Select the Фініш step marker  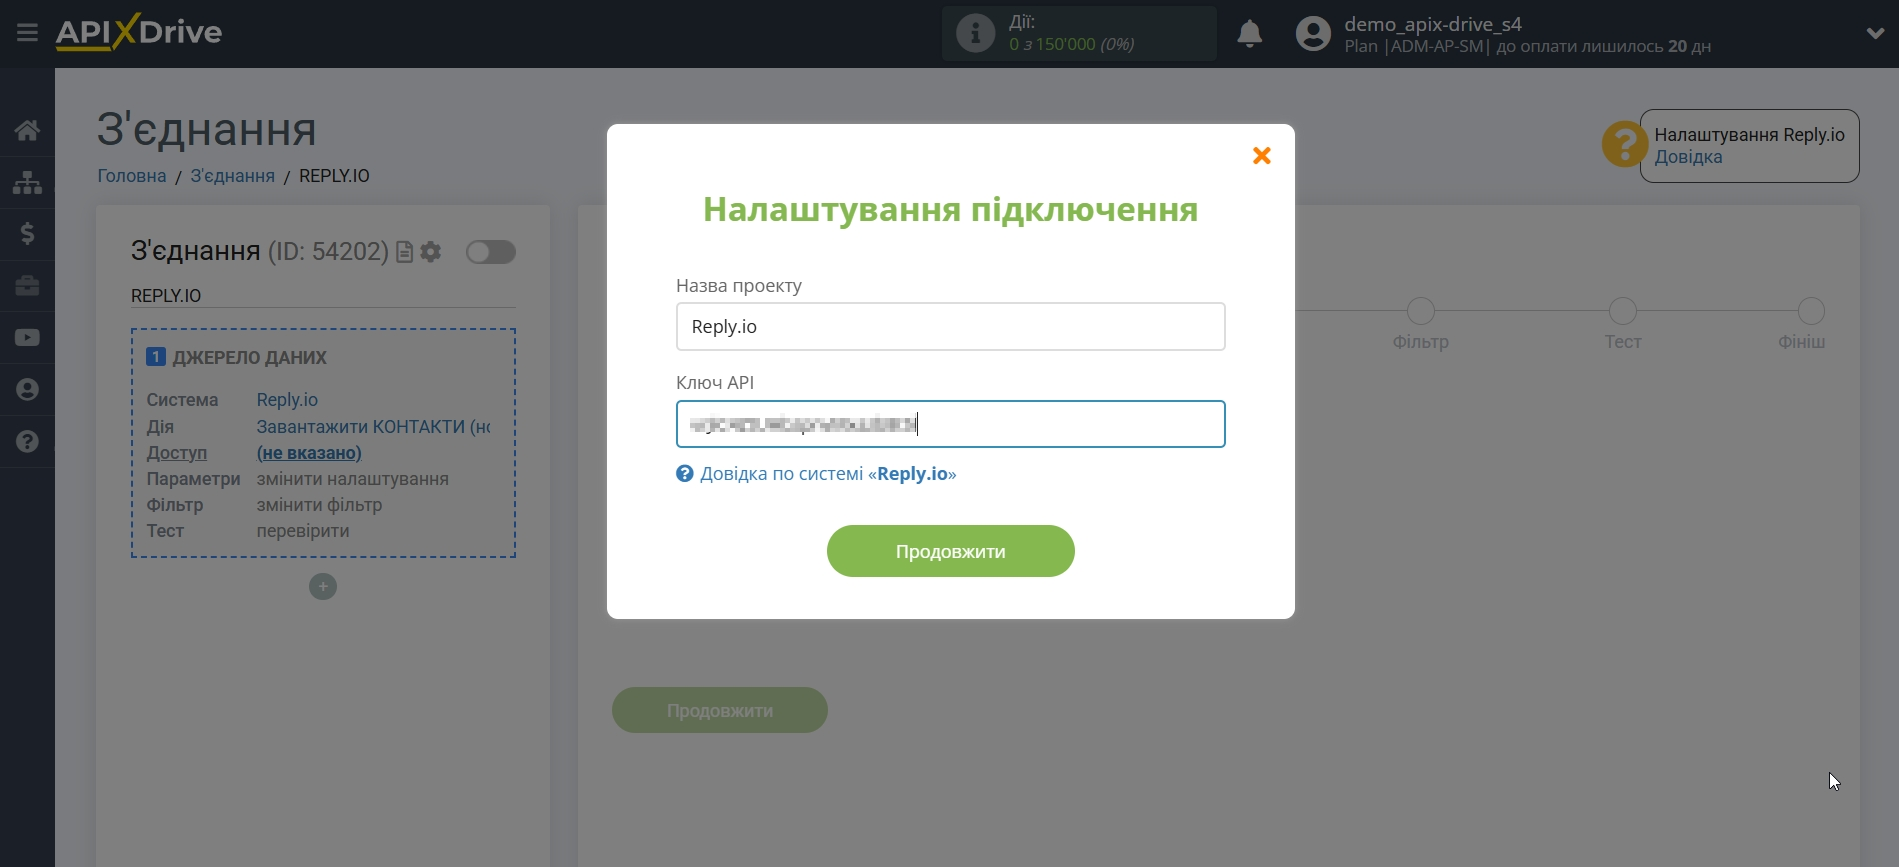(1811, 311)
